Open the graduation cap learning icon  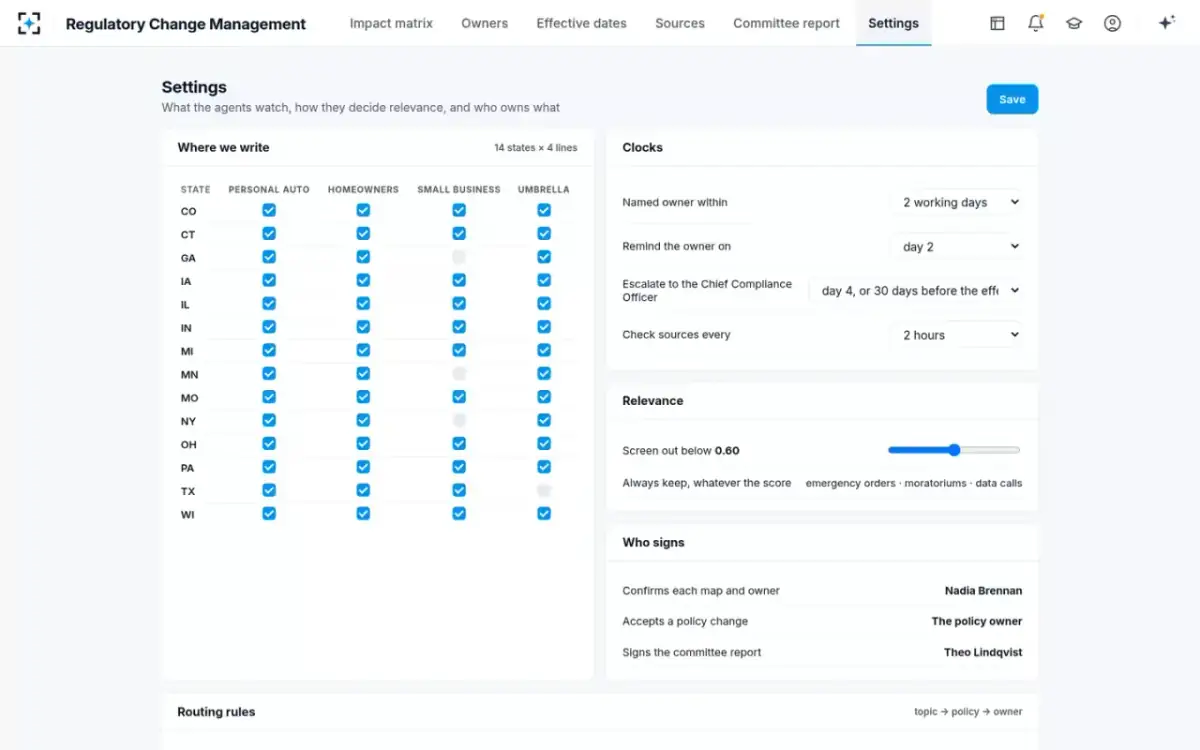point(1074,23)
